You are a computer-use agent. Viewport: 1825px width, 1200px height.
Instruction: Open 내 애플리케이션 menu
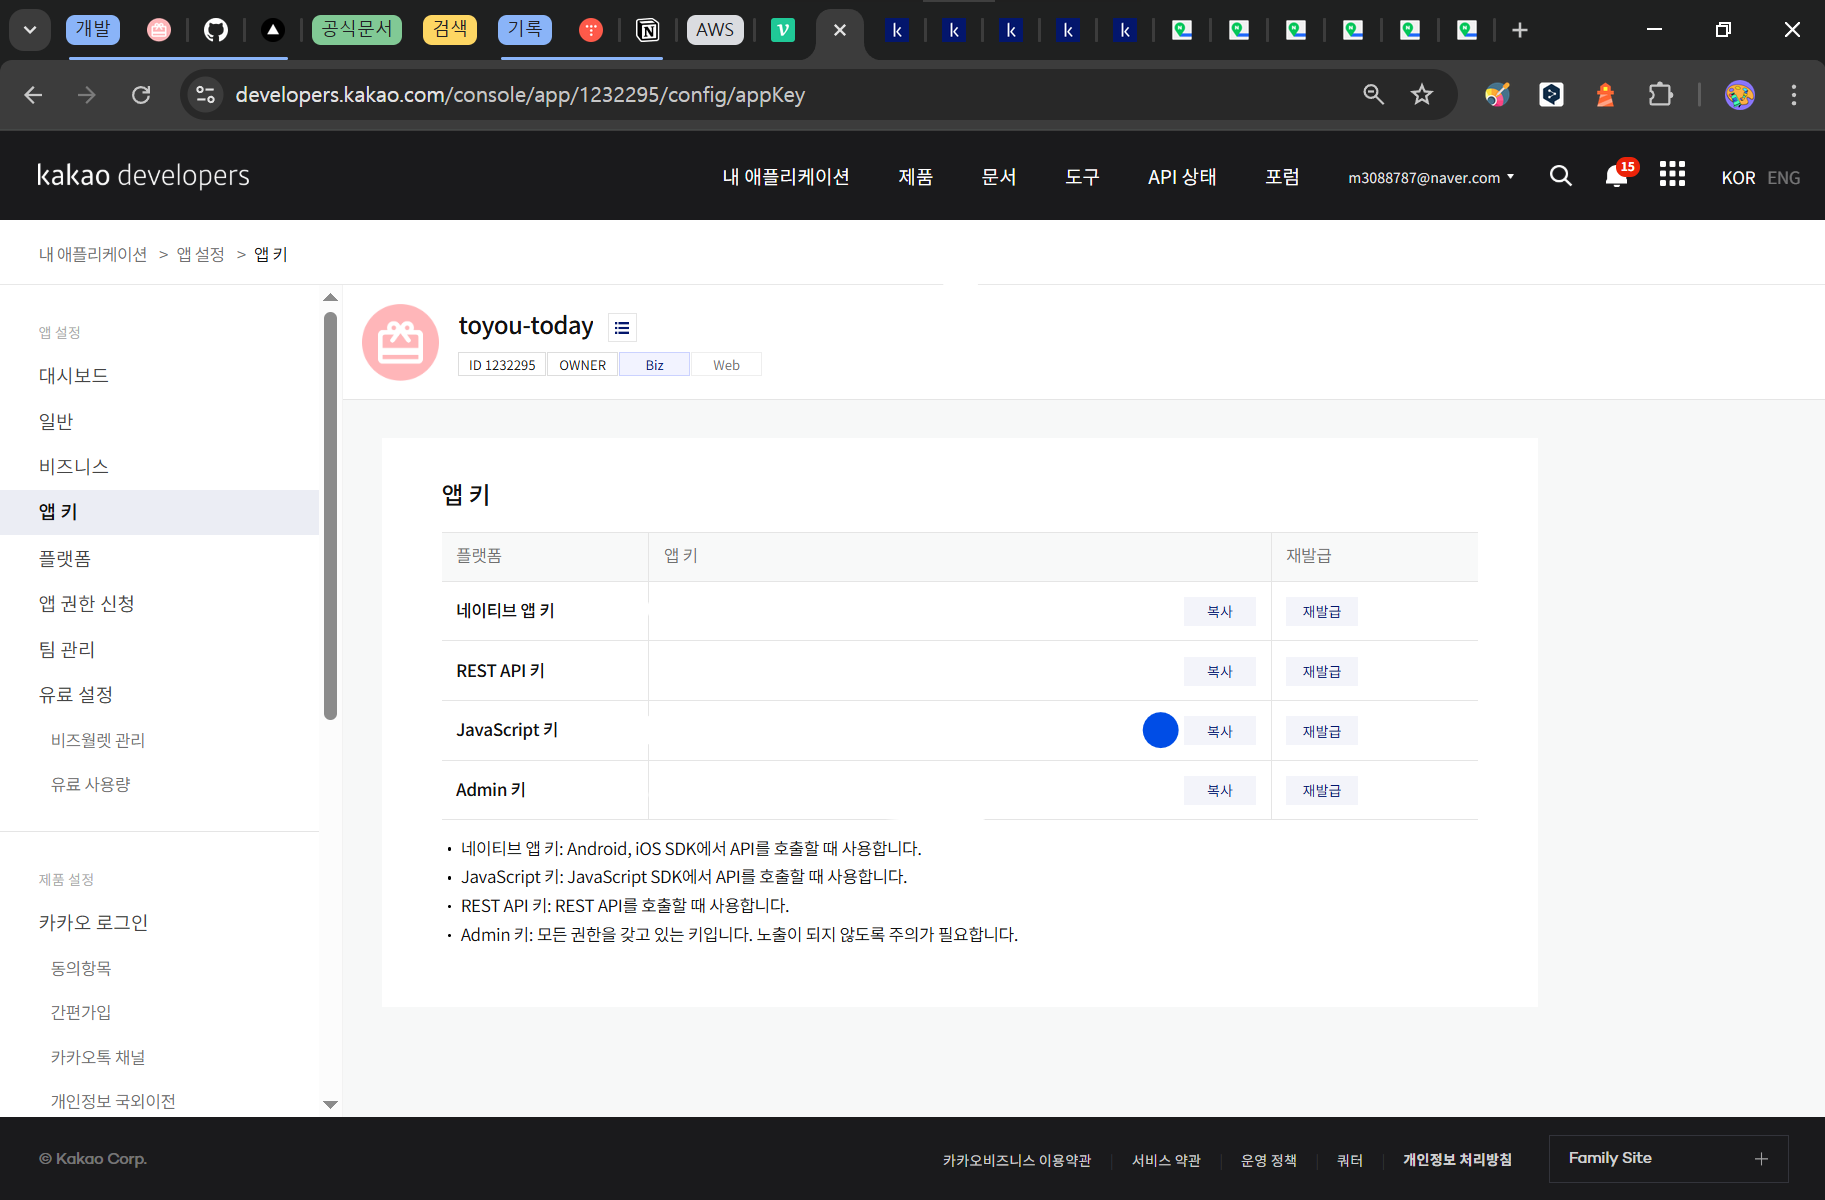[786, 177]
